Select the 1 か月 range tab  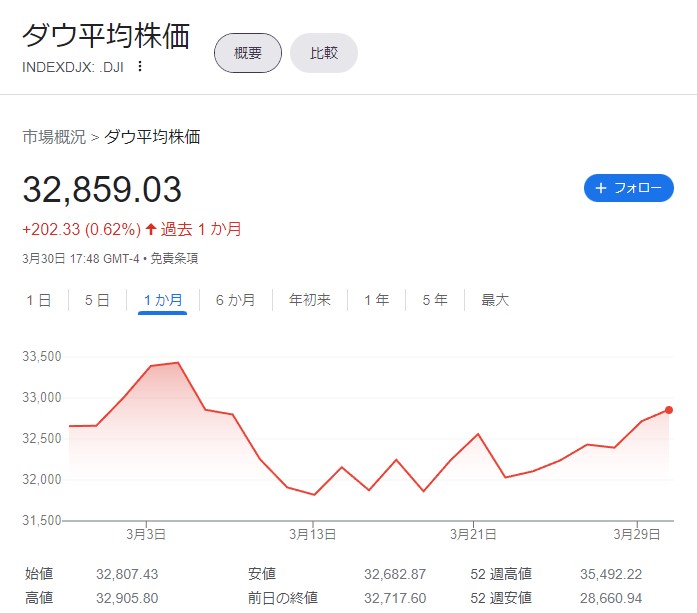pos(163,300)
